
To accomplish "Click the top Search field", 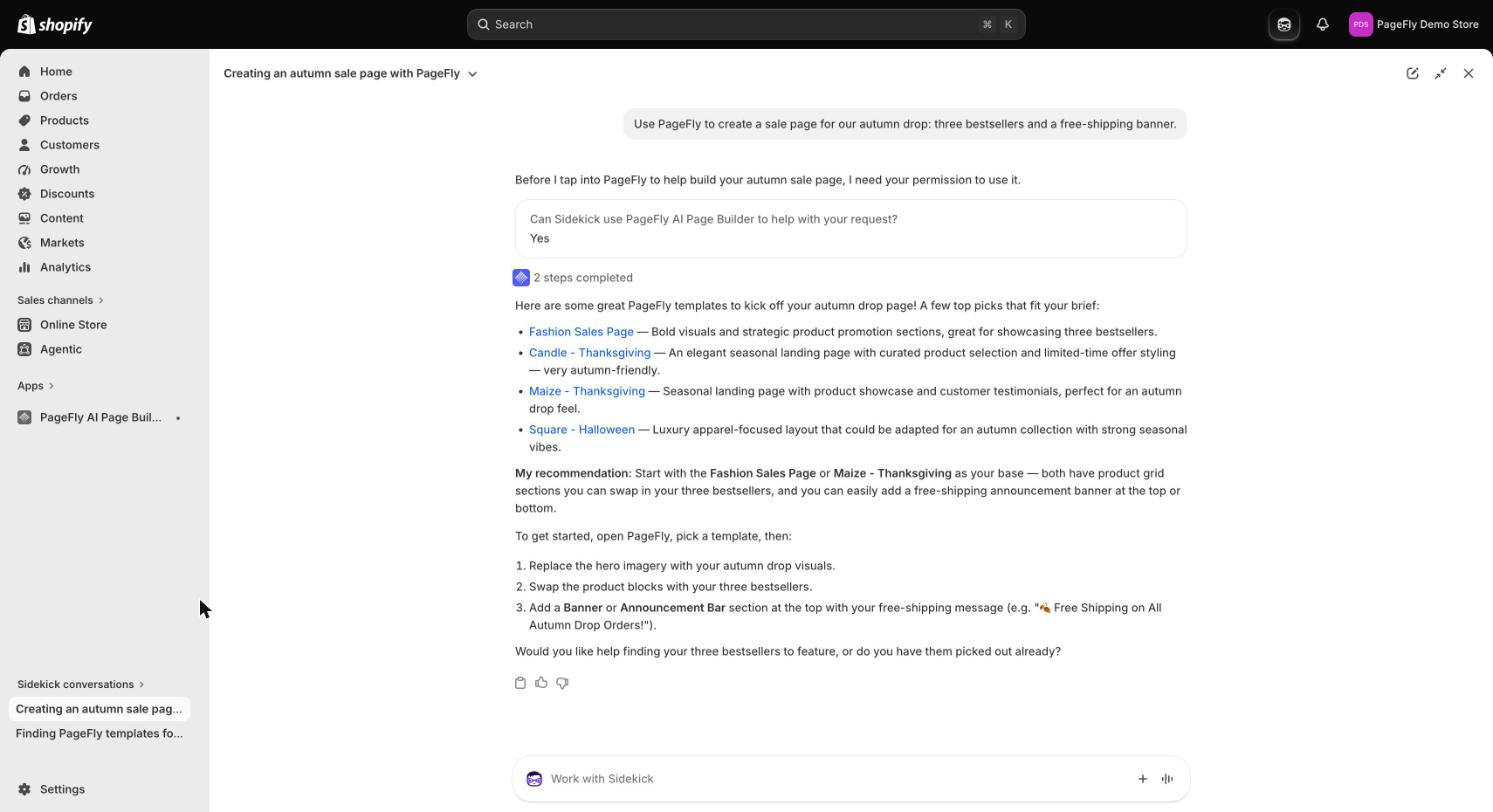I will pos(746,24).
